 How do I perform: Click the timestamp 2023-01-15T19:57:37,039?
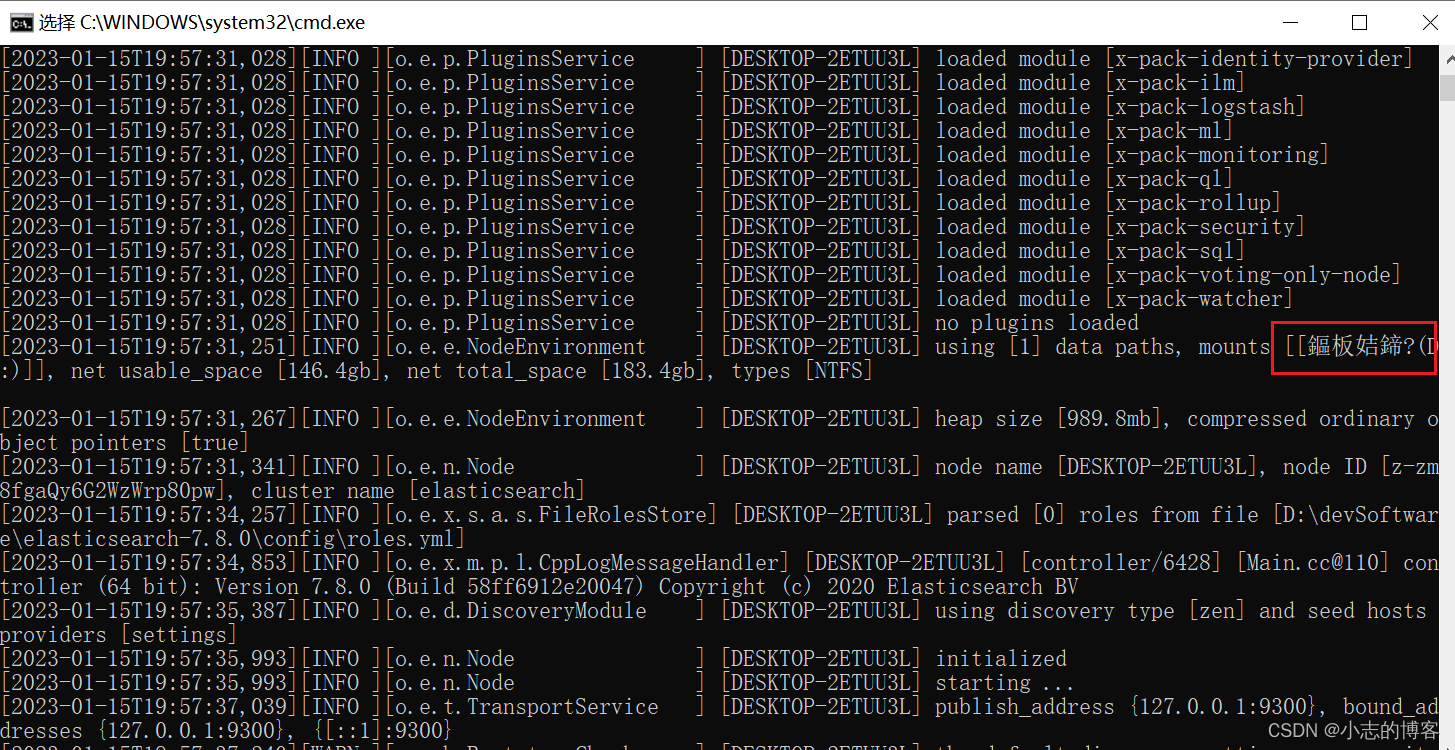149,707
